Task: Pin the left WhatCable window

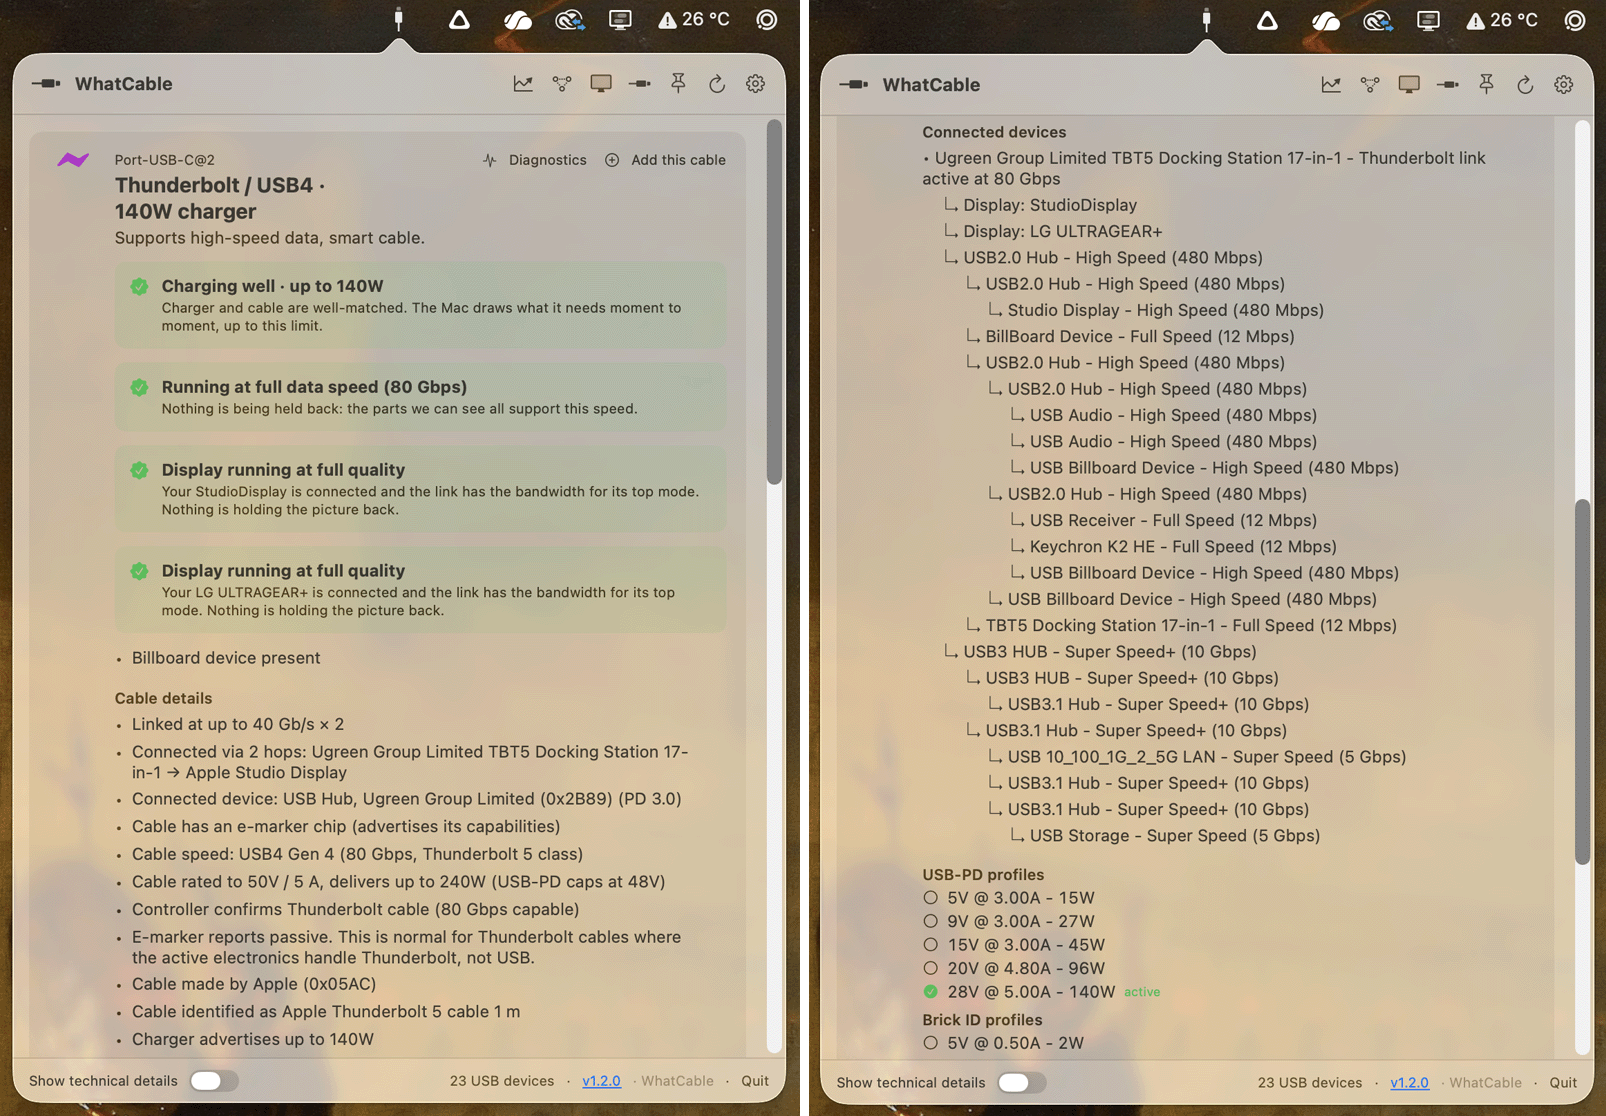Action: point(678,84)
